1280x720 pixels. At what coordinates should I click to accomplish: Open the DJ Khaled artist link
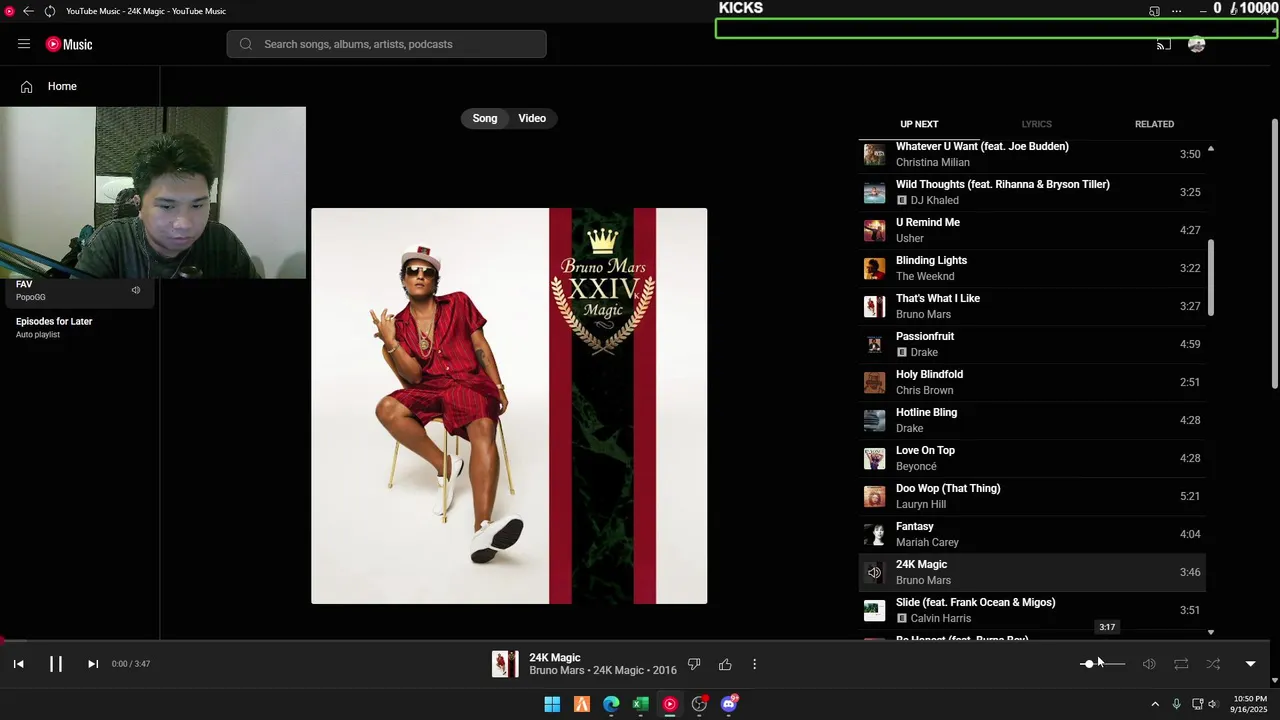point(934,200)
